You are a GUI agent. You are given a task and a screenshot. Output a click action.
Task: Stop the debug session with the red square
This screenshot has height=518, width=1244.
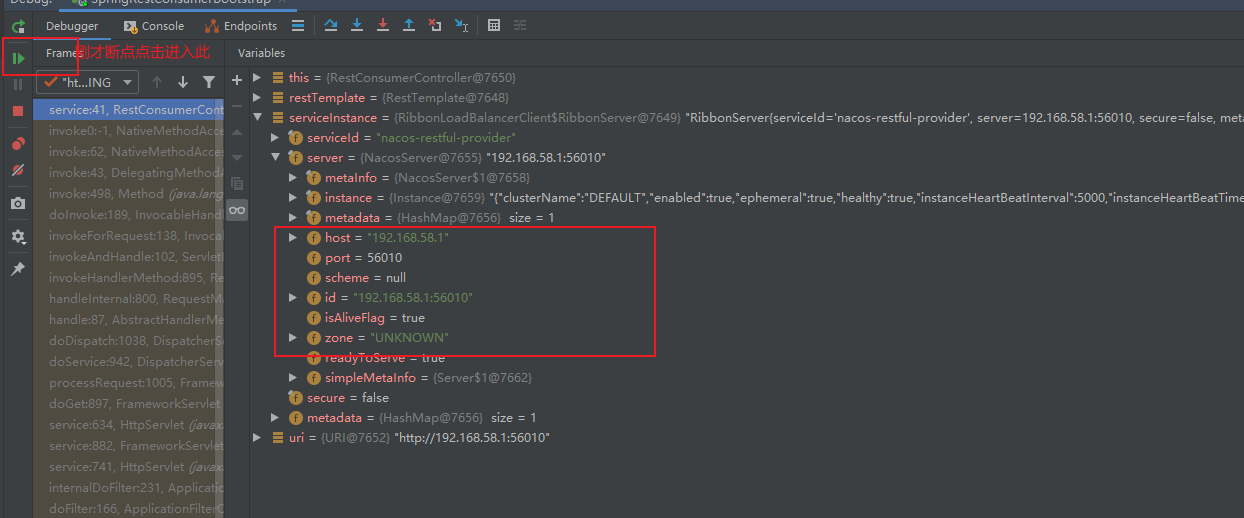click(x=18, y=111)
